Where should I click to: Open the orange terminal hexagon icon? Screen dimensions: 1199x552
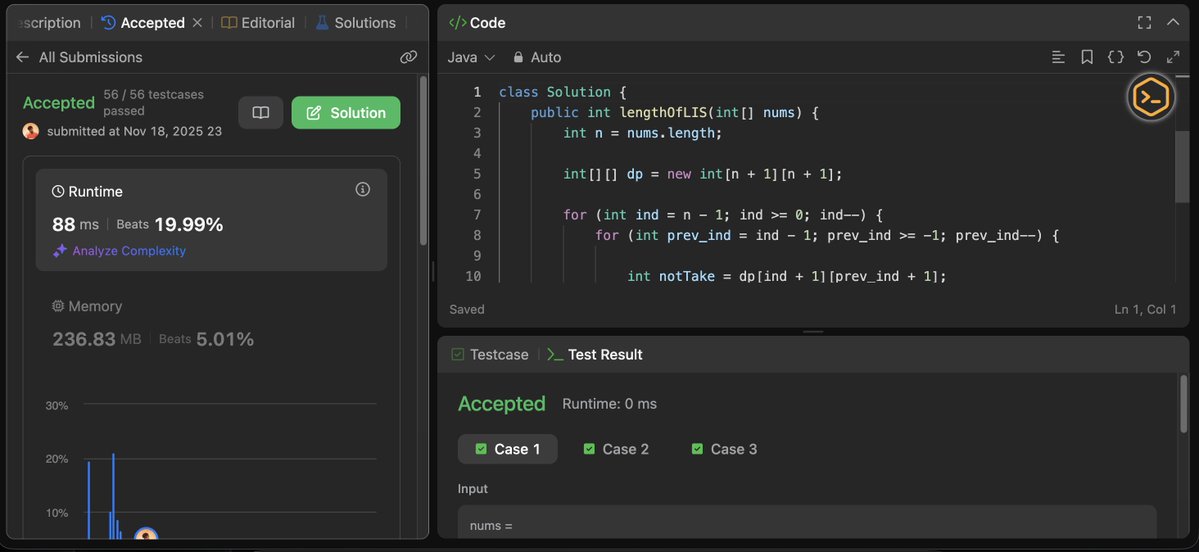[x=1151, y=97]
